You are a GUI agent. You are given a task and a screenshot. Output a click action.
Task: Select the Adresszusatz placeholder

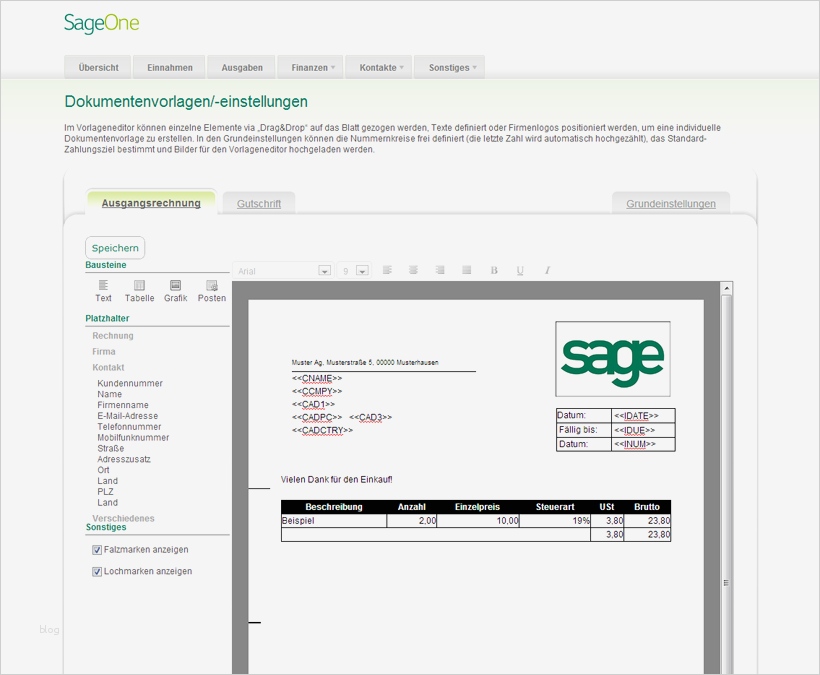click(124, 459)
